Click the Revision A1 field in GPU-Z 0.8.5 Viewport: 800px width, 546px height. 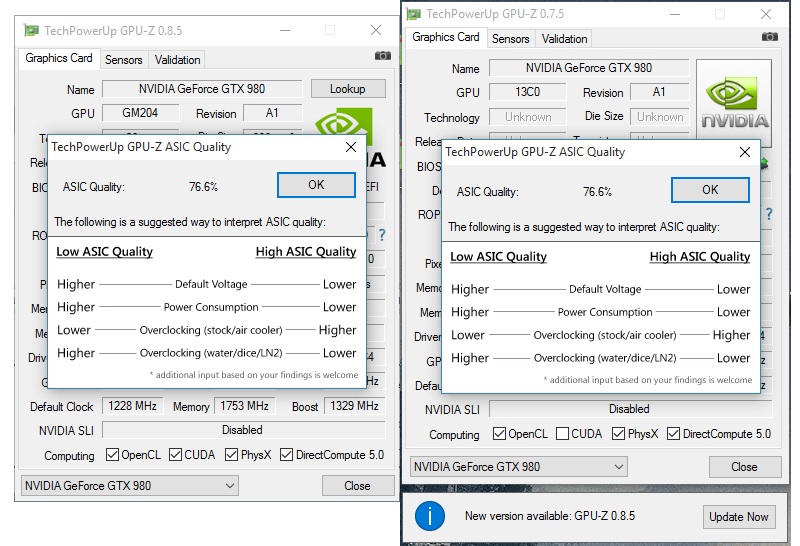point(272,113)
